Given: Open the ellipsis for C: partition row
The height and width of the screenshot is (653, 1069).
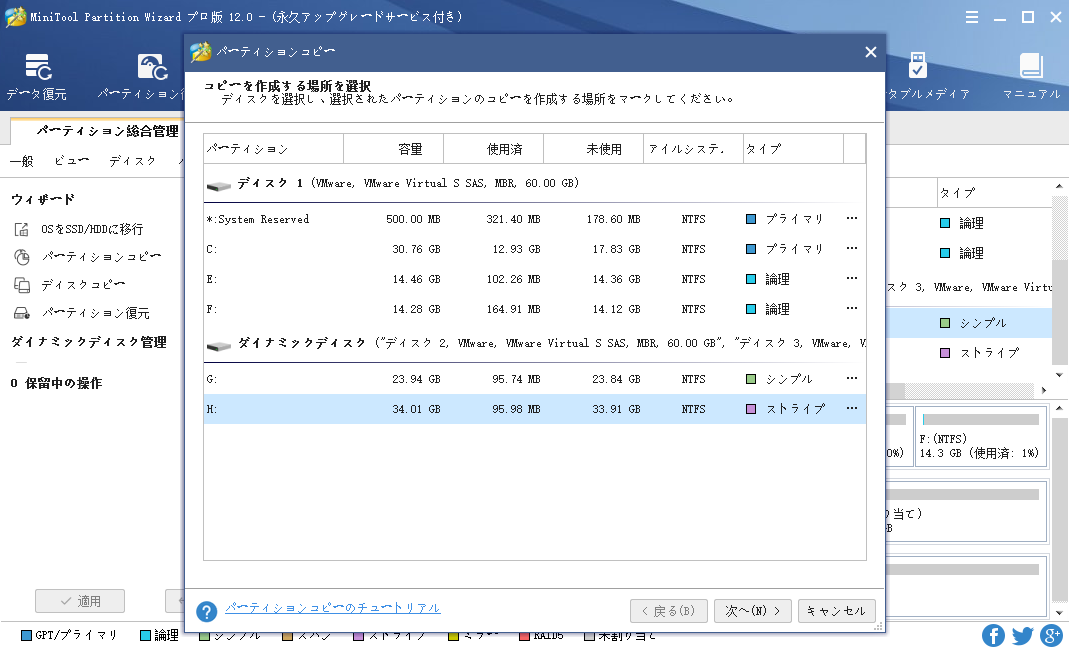Looking at the screenshot, I should click(x=852, y=249).
